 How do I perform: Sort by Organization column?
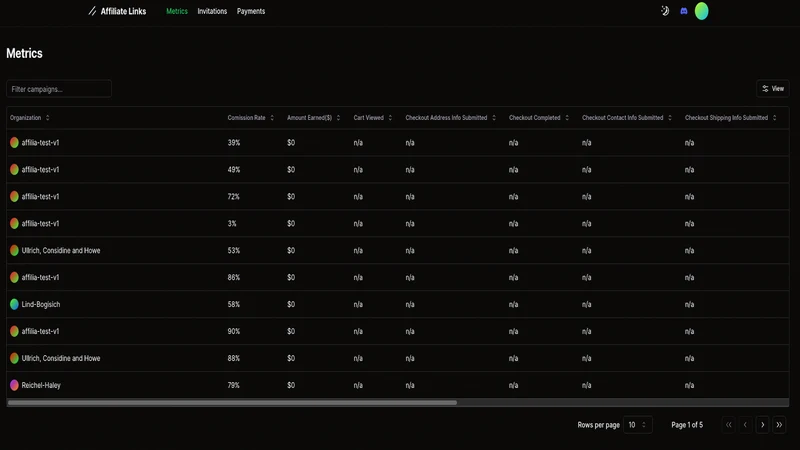pyautogui.click(x=30, y=118)
